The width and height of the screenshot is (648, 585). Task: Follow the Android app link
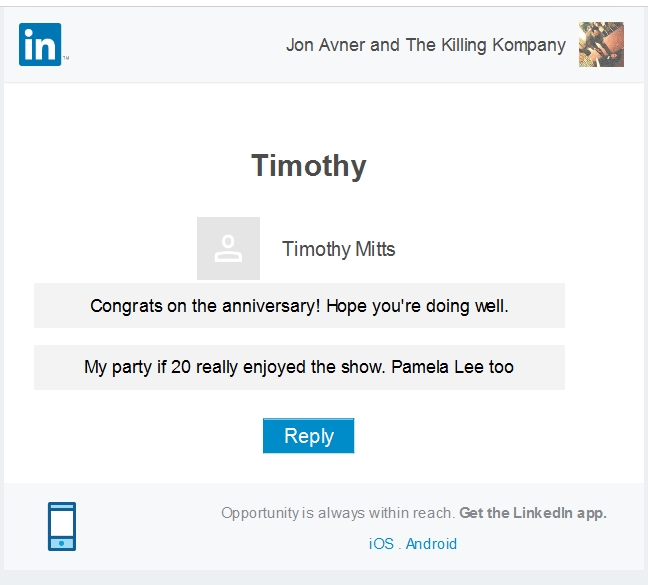tap(431, 544)
